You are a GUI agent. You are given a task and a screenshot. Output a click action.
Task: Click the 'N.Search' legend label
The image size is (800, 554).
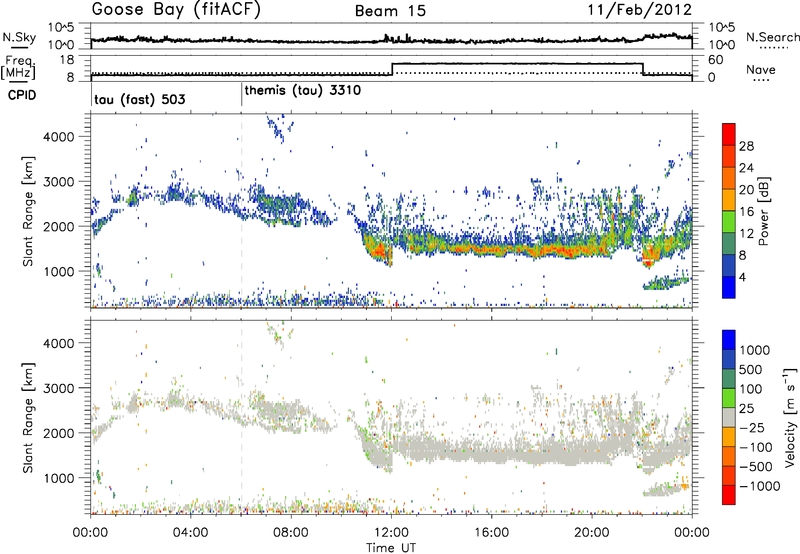[772, 37]
